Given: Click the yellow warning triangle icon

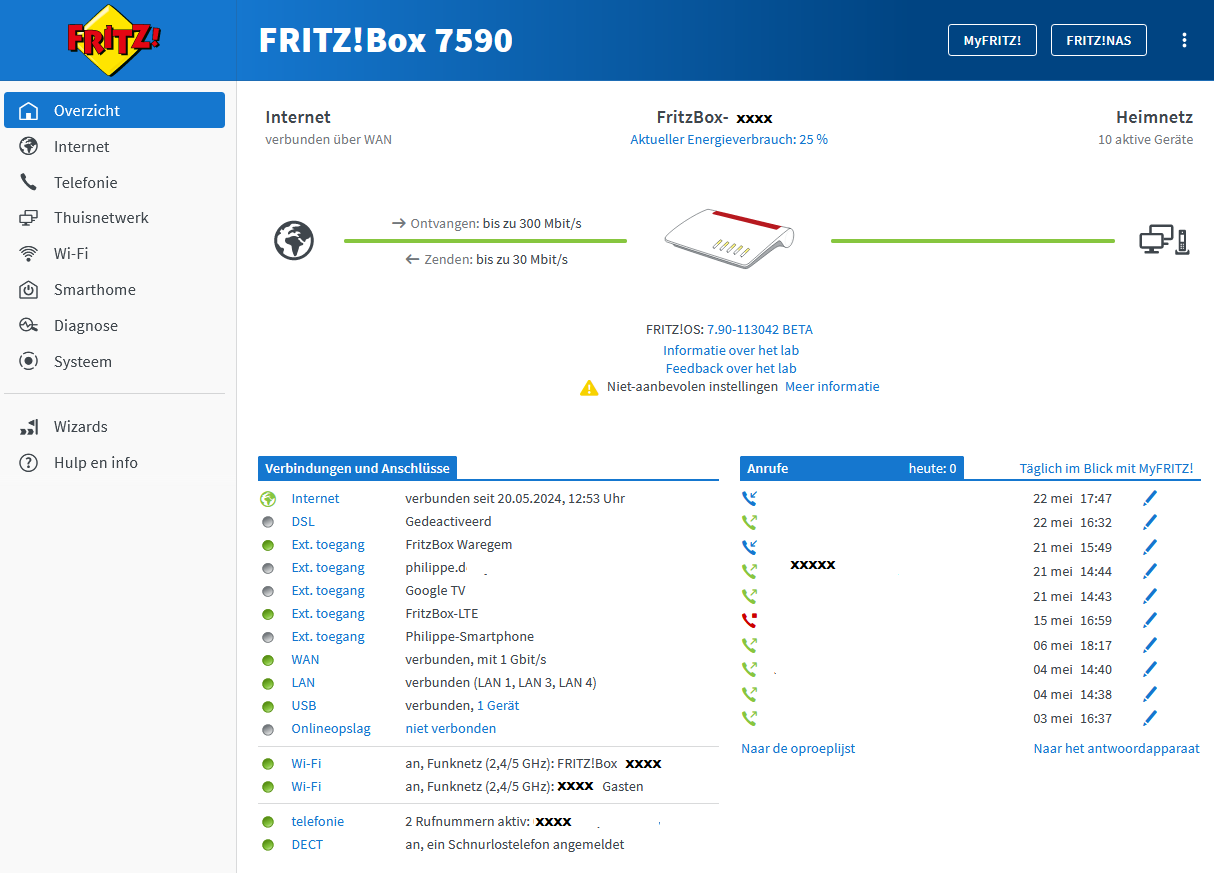Looking at the screenshot, I should click(589, 387).
